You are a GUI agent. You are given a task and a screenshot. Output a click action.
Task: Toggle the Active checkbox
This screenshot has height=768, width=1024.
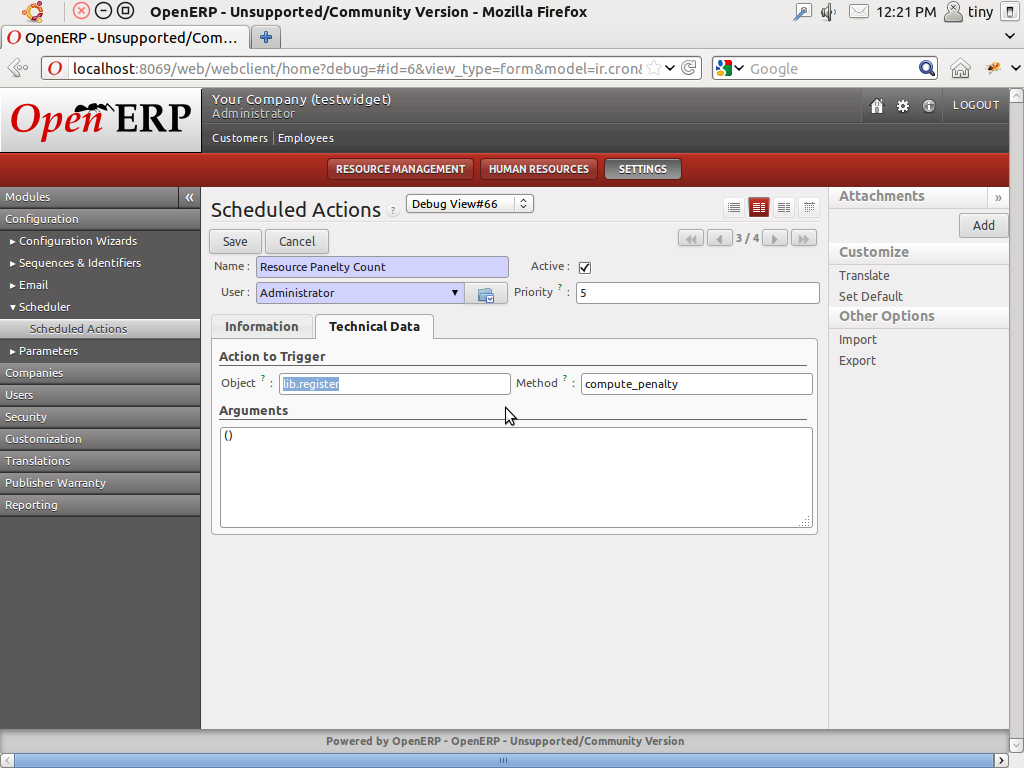[x=584, y=267]
